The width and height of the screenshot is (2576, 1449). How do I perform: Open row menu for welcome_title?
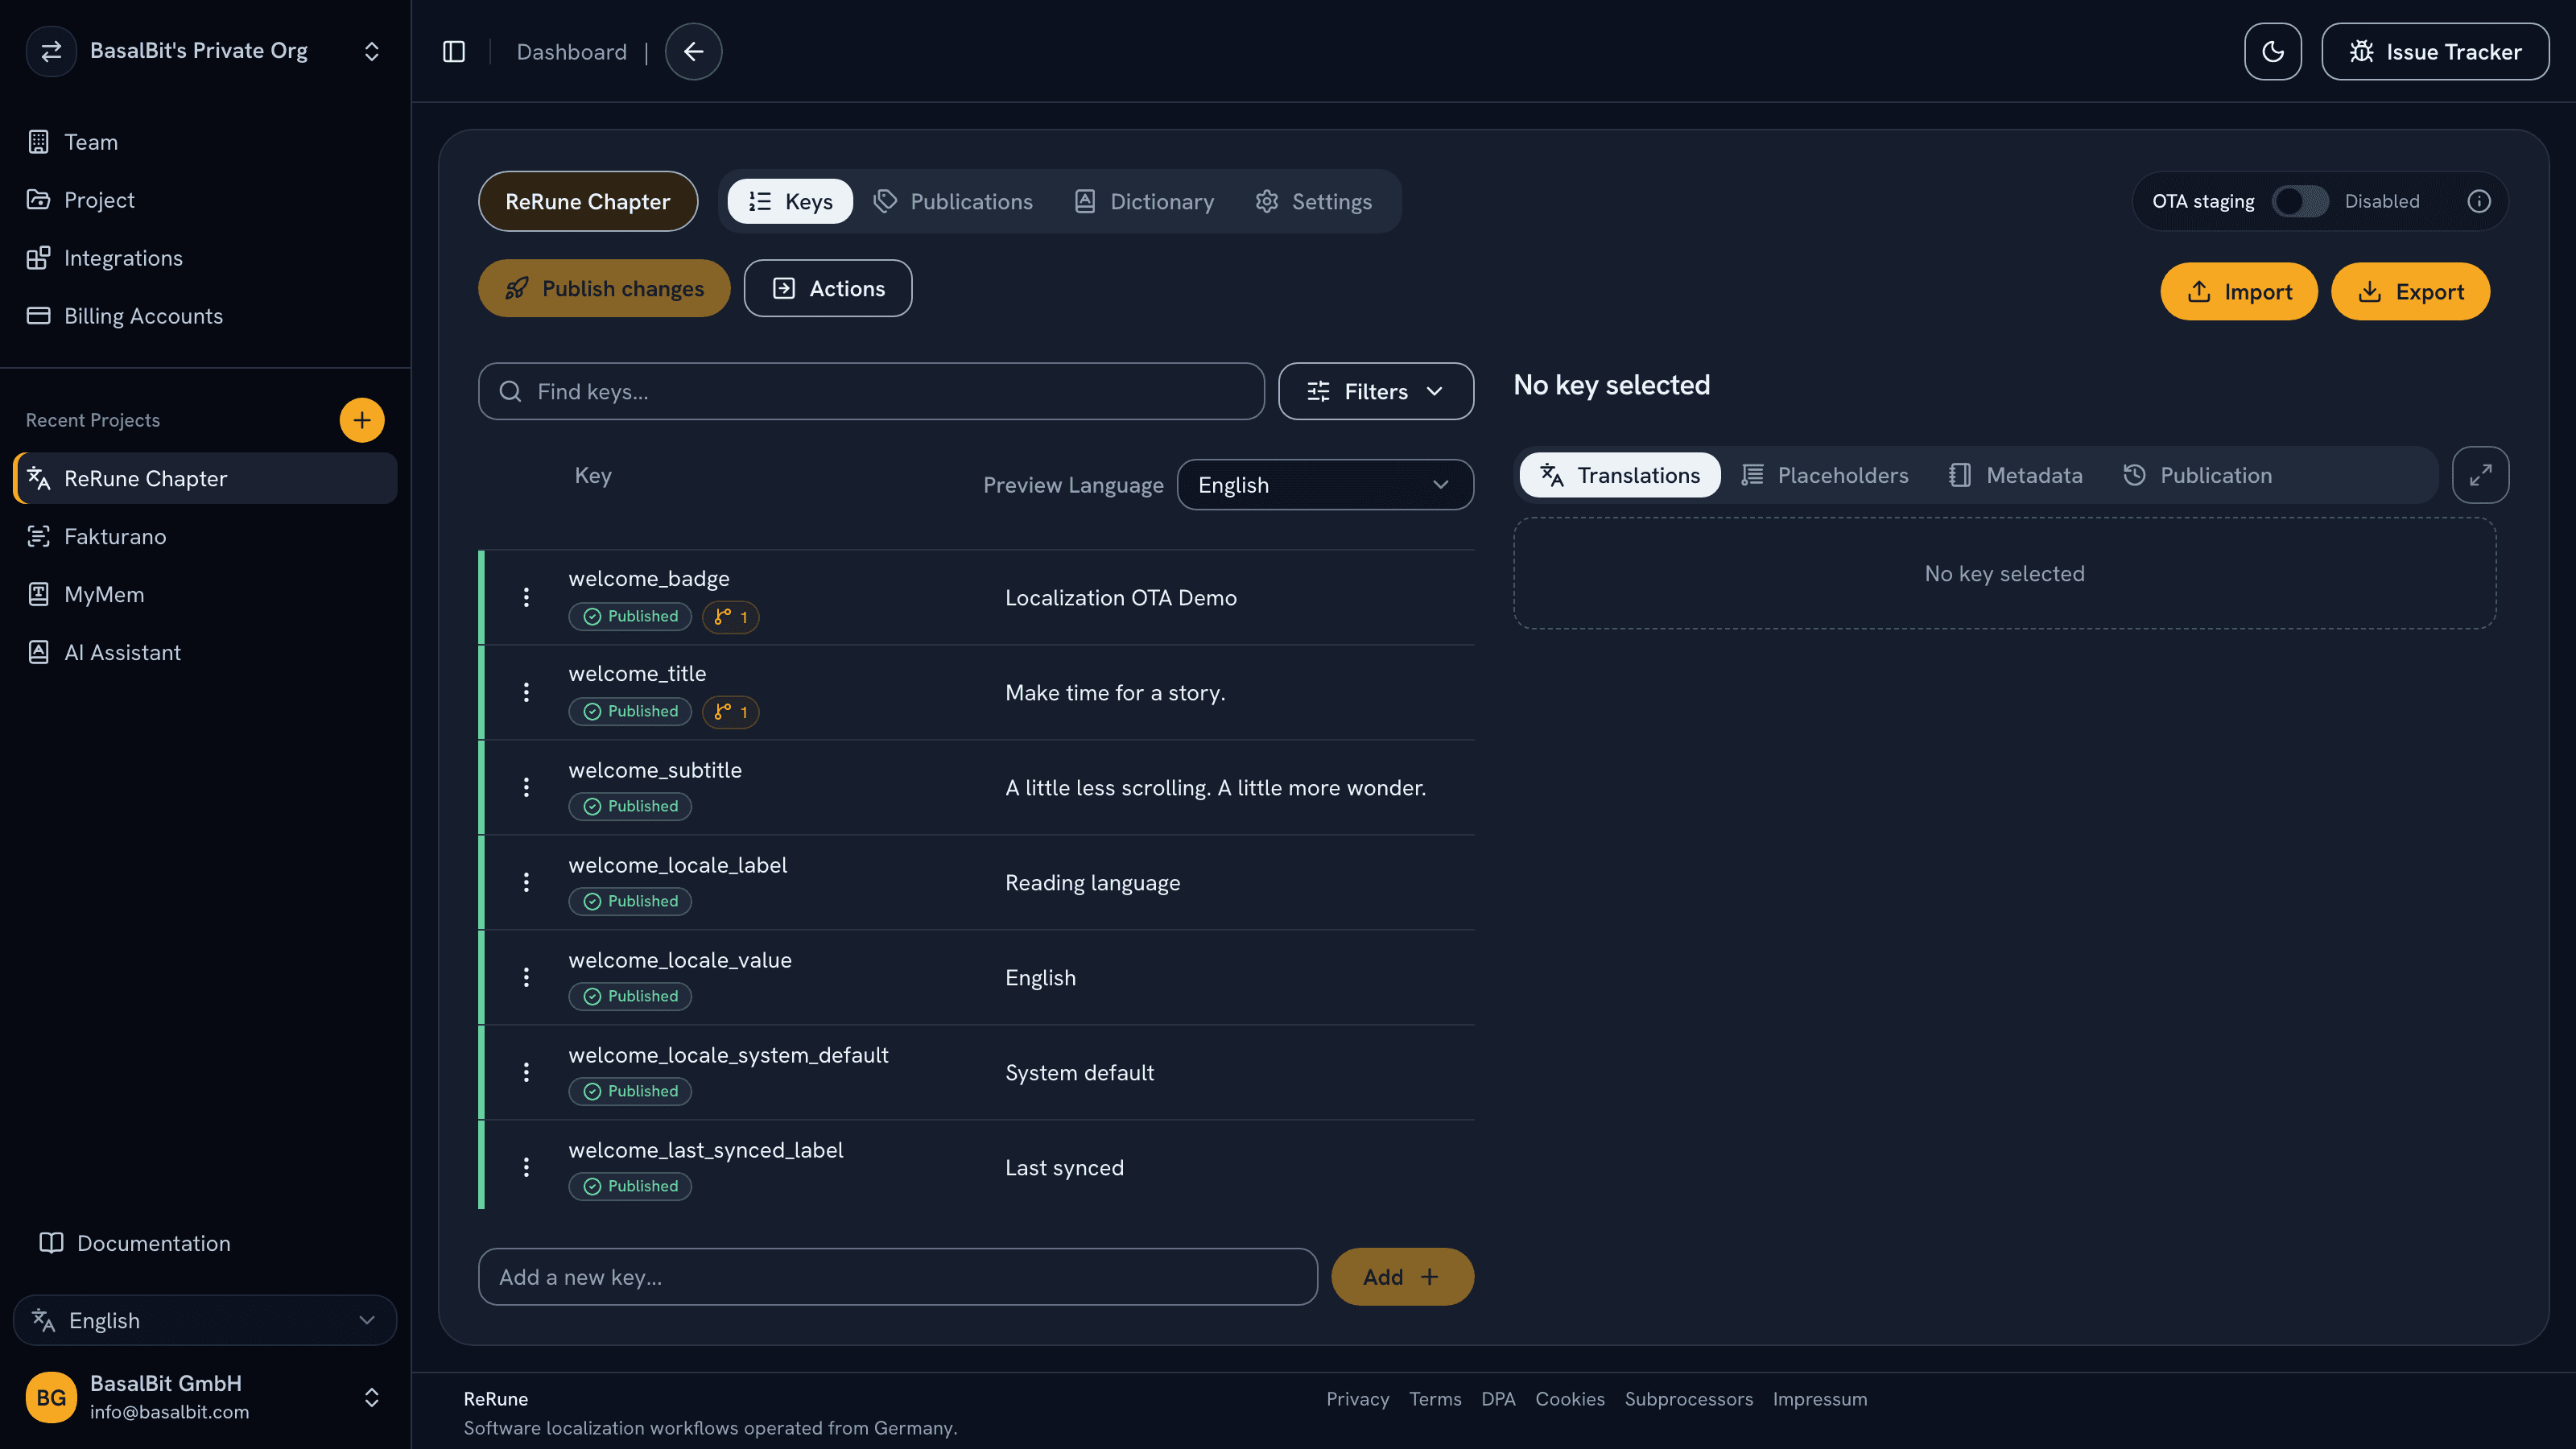coord(526,692)
